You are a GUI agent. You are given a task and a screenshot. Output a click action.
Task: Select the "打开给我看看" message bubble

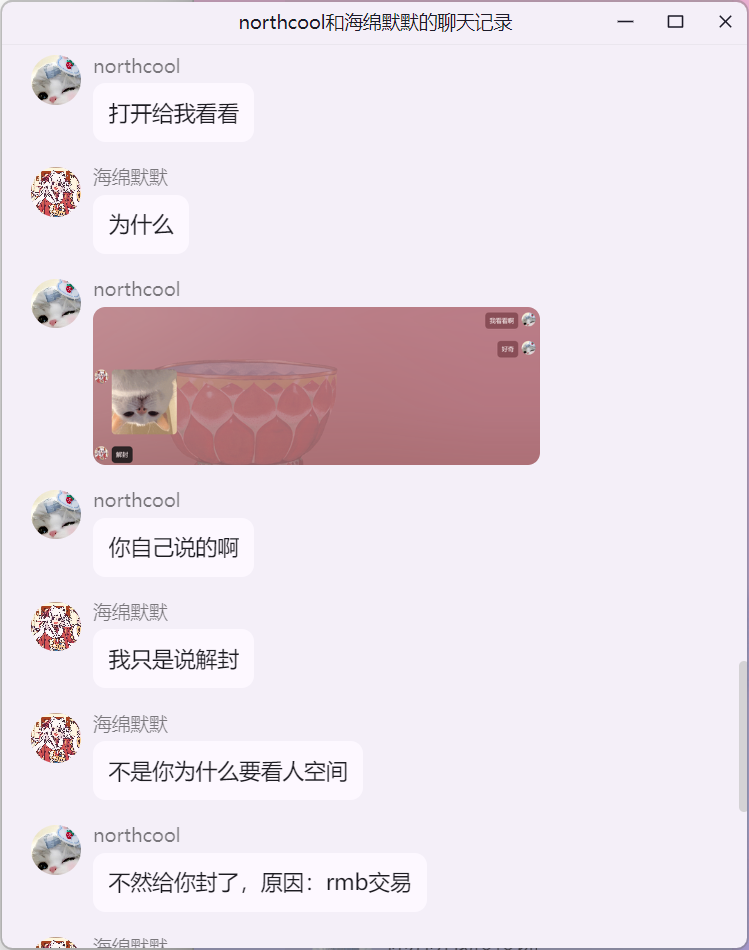tap(173, 113)
